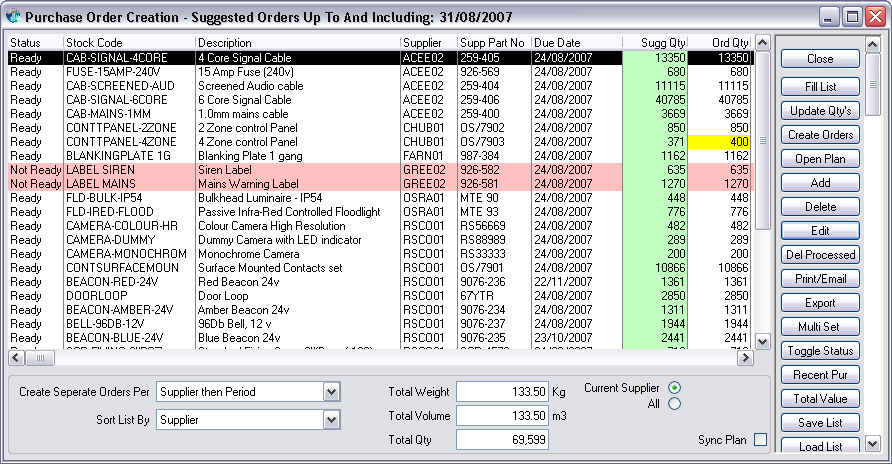Select the BELL-96DB-12V row
The width and height of the screenshot is (892, 464).
(380, 324)
